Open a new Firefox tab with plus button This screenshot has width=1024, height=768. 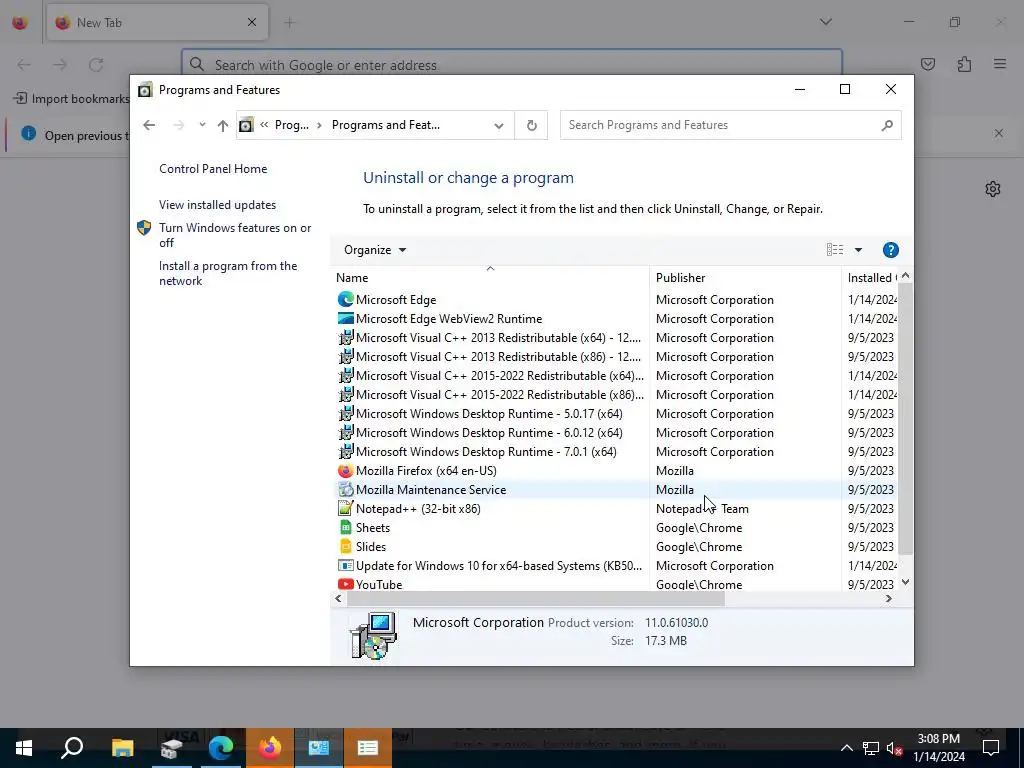click(289, 22)
